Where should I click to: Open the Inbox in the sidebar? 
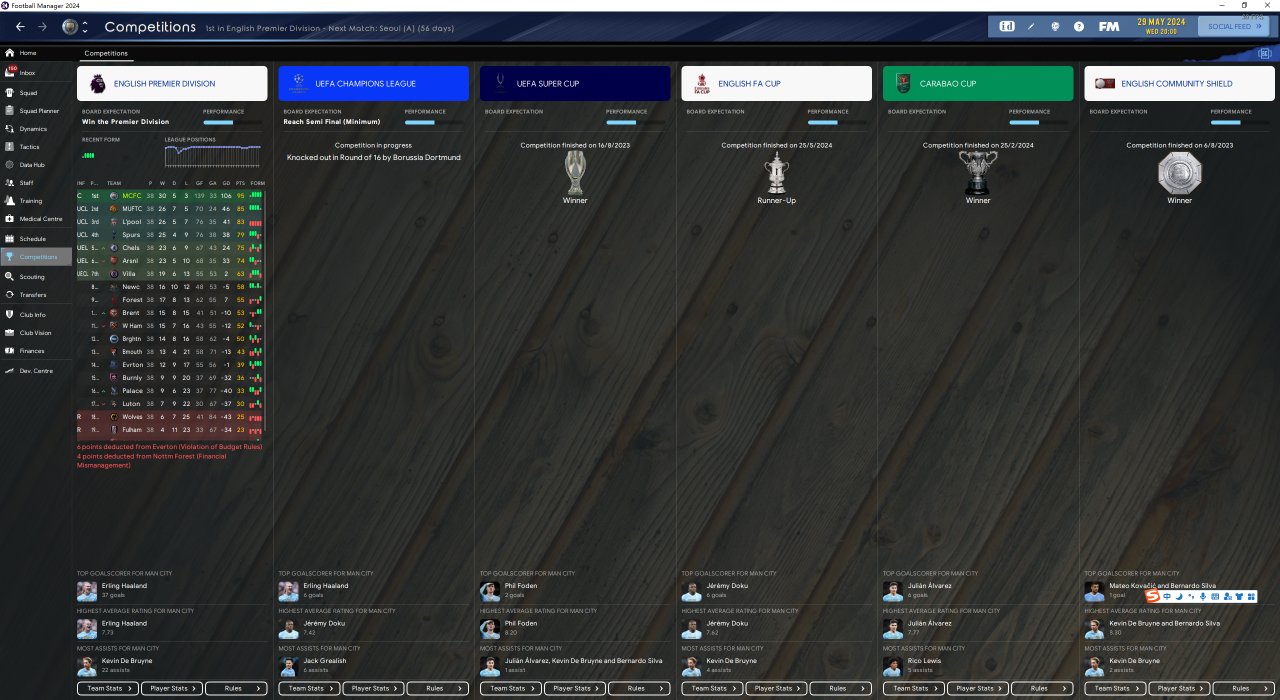36,73
